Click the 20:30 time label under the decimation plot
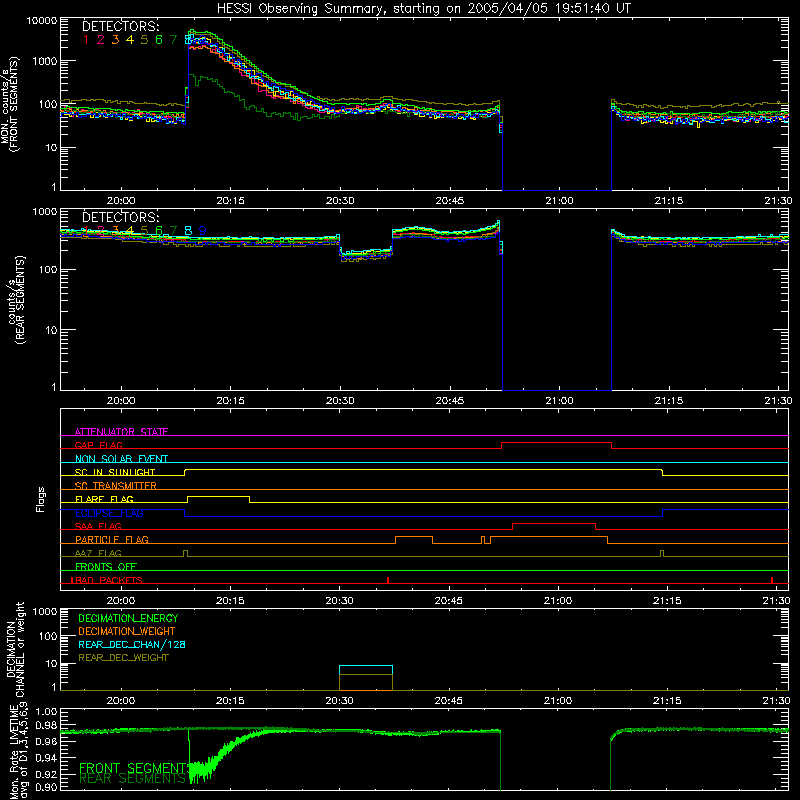The width and height of the screenshot is (800, 800). [339, 701]
